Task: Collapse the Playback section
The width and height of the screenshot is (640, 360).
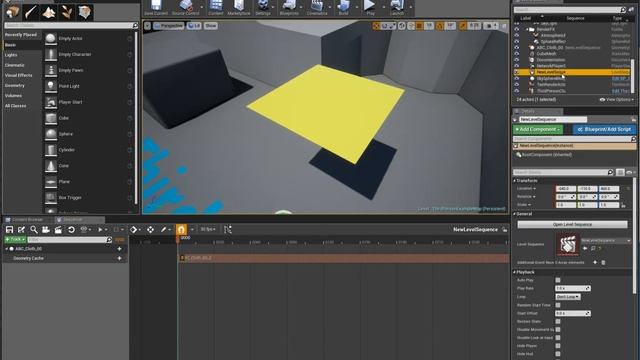Action: click(x=514, y=272)
